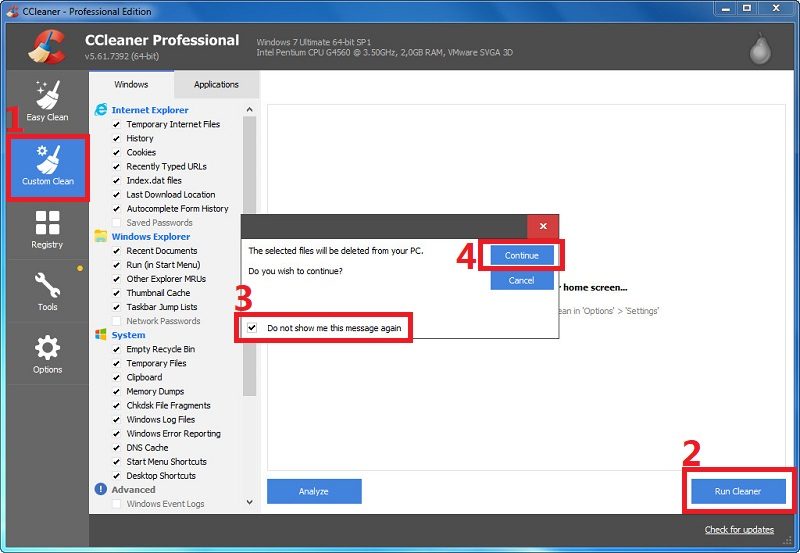Click the cleaning list scrollbar thumb

click(249, 256)
